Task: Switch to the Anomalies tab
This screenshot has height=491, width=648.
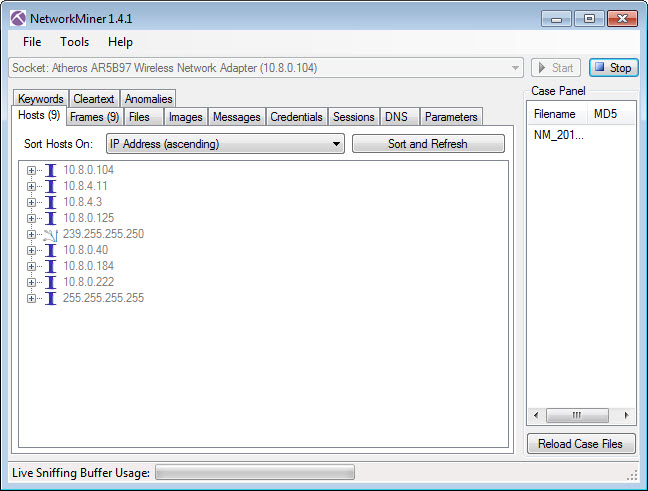Action: [x=148, y=99]
